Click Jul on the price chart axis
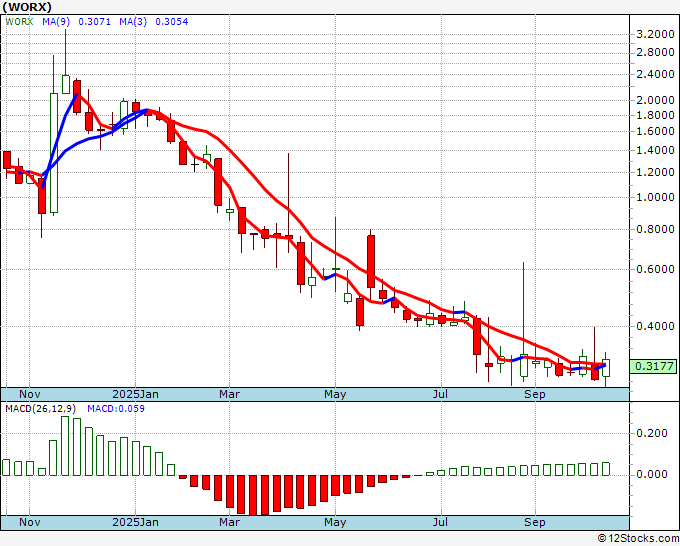680x546 pixels. (x=441, y=394)
